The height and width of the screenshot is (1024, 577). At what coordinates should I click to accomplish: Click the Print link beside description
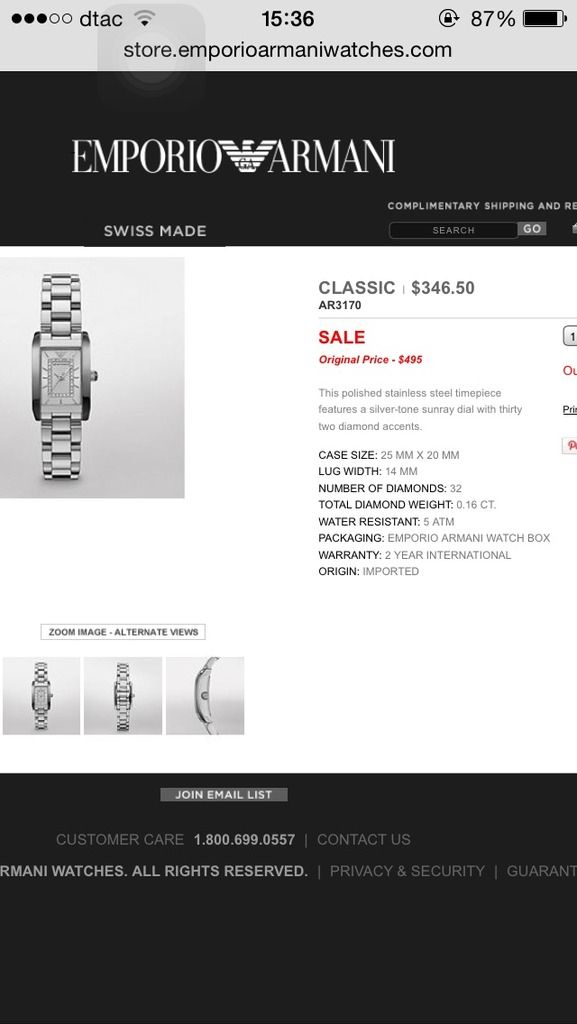pyautogui.click(x=570, y=409)
